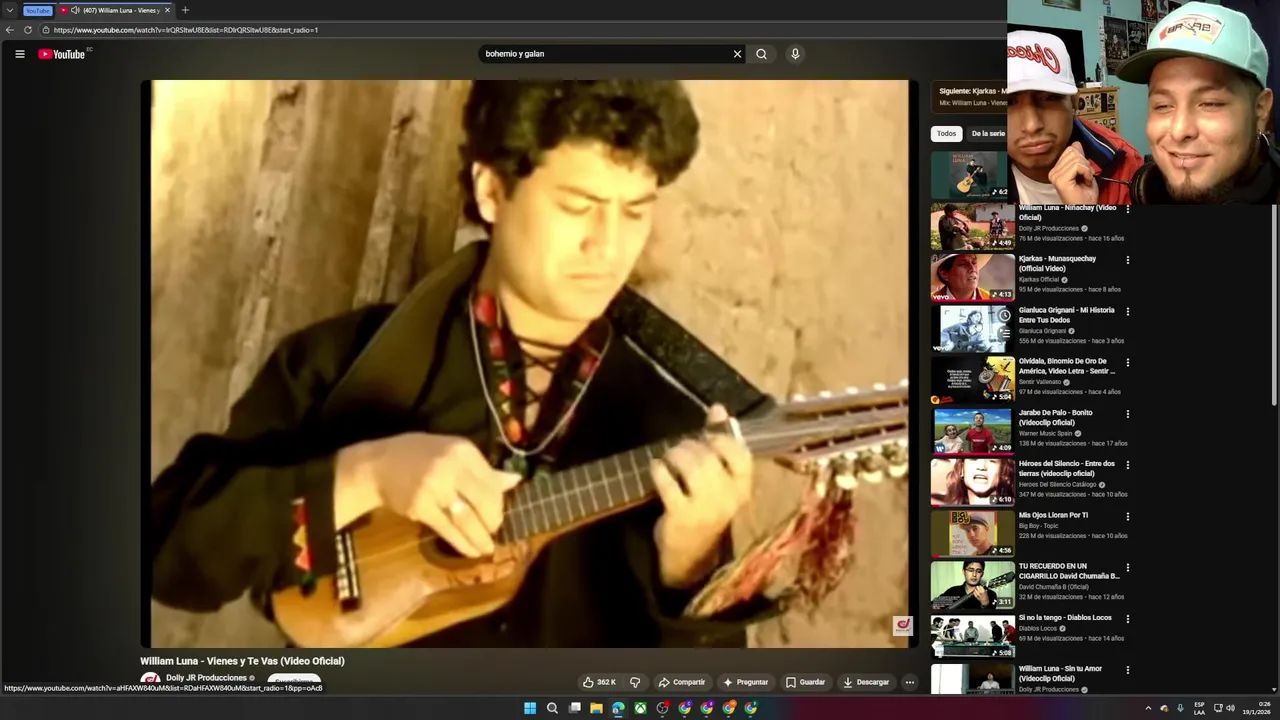1280x720 pixels.
Task: Go to the YouTube home logo
Action: 62,54
